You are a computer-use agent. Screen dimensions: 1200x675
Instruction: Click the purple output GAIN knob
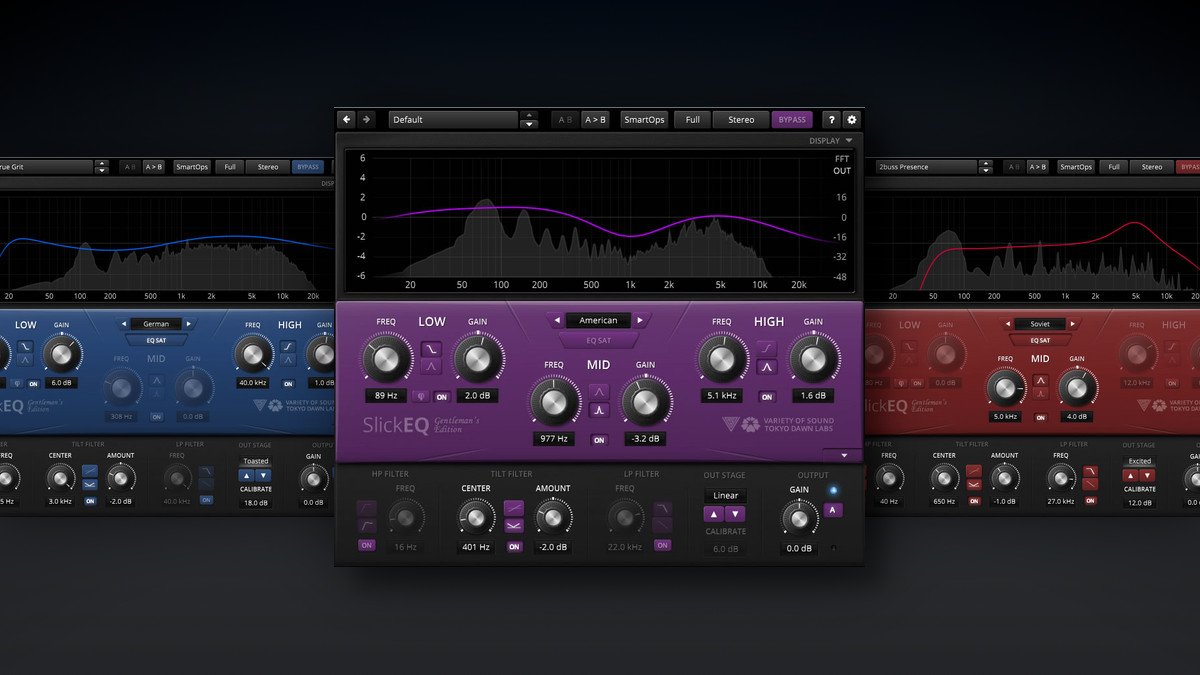(798, 518)
